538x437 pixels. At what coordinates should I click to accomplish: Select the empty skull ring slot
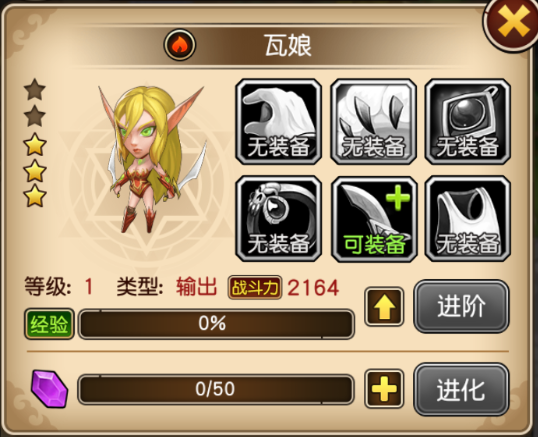pos(278,219)
